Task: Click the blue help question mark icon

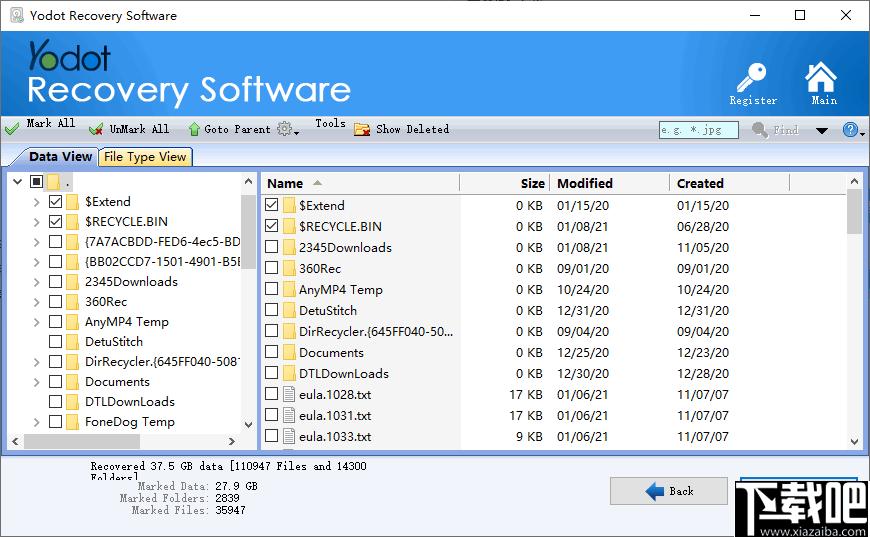Action: 850,130
